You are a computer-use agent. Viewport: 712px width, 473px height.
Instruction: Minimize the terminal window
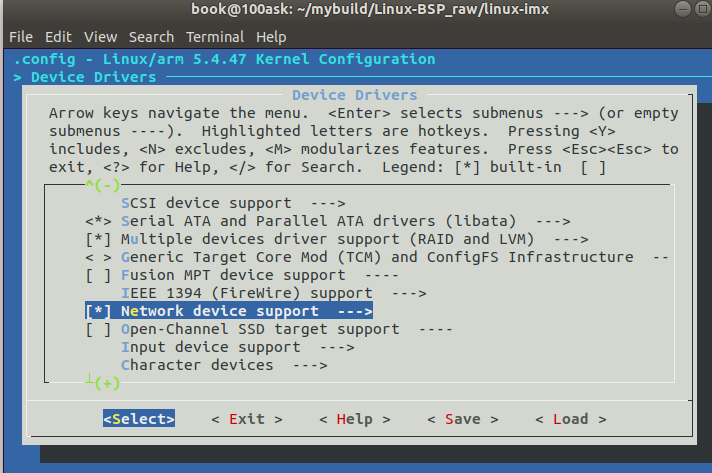682,9
